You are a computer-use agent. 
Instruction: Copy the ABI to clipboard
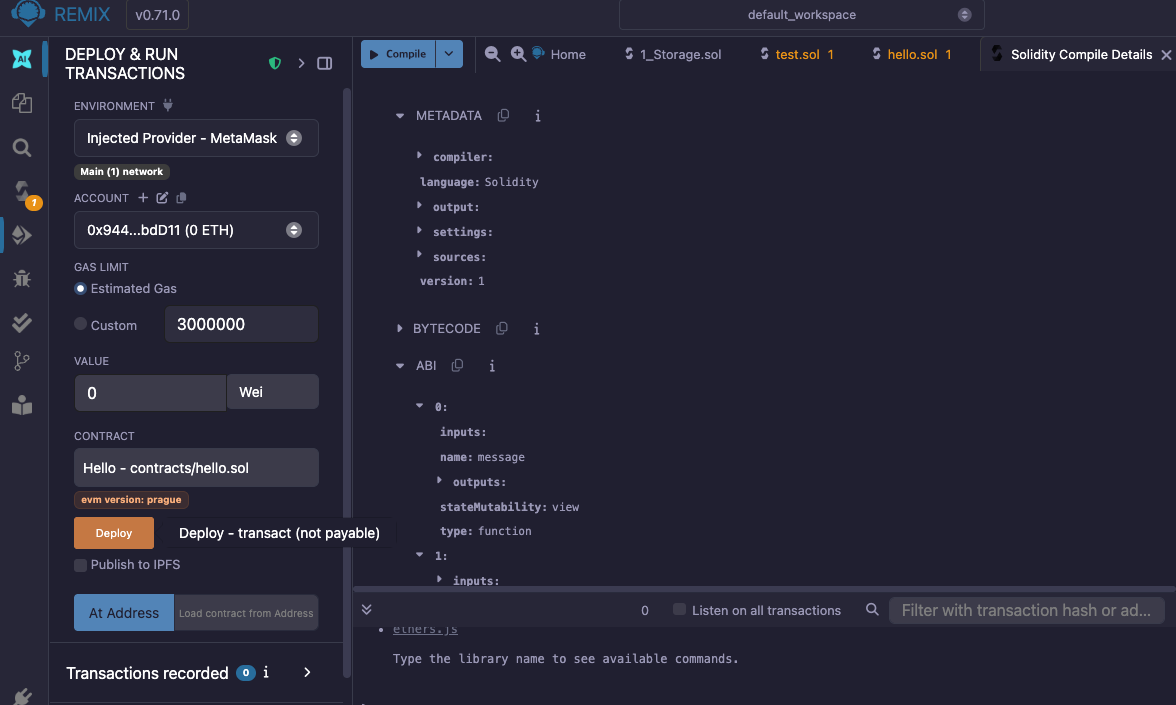[457, 366]
